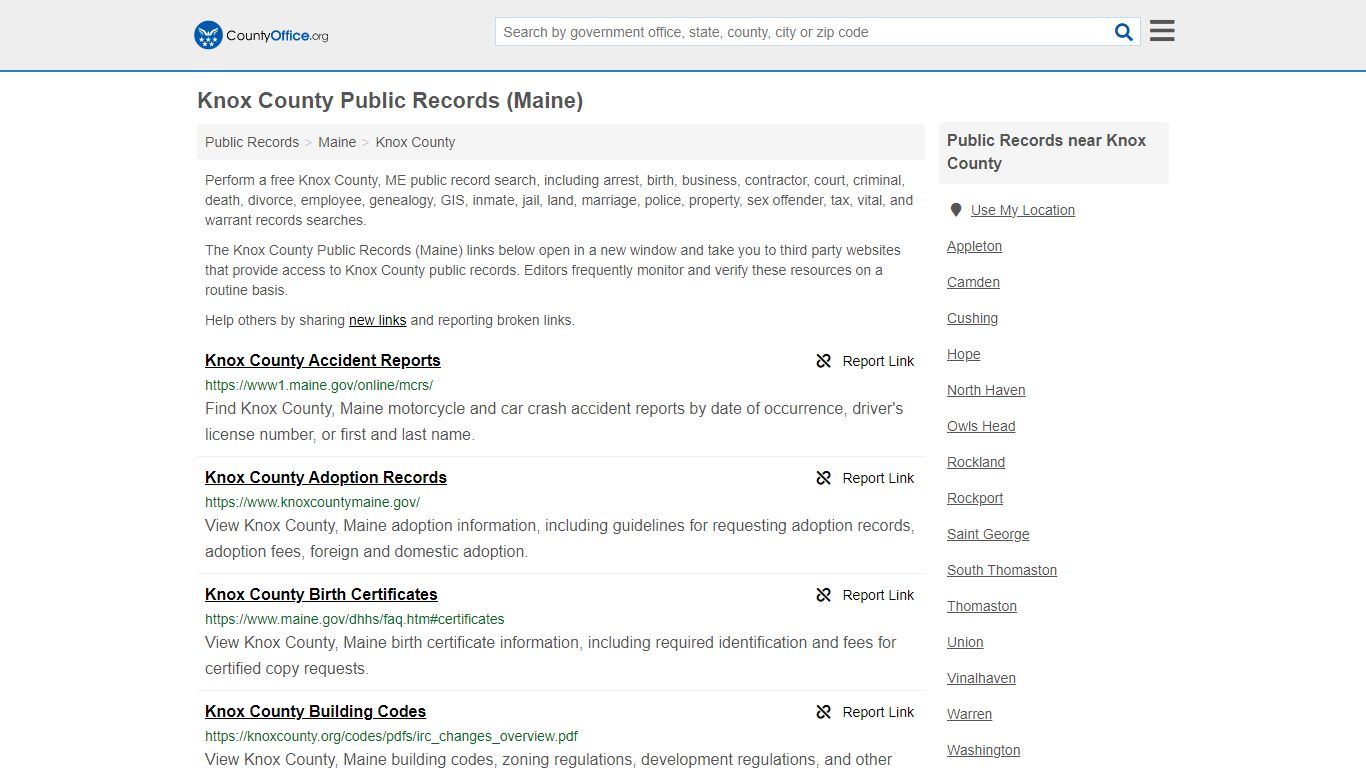This screenshot has height=768, width=1366.
Task: Select Knox County breadcrumb
Action: click(415, 142)
